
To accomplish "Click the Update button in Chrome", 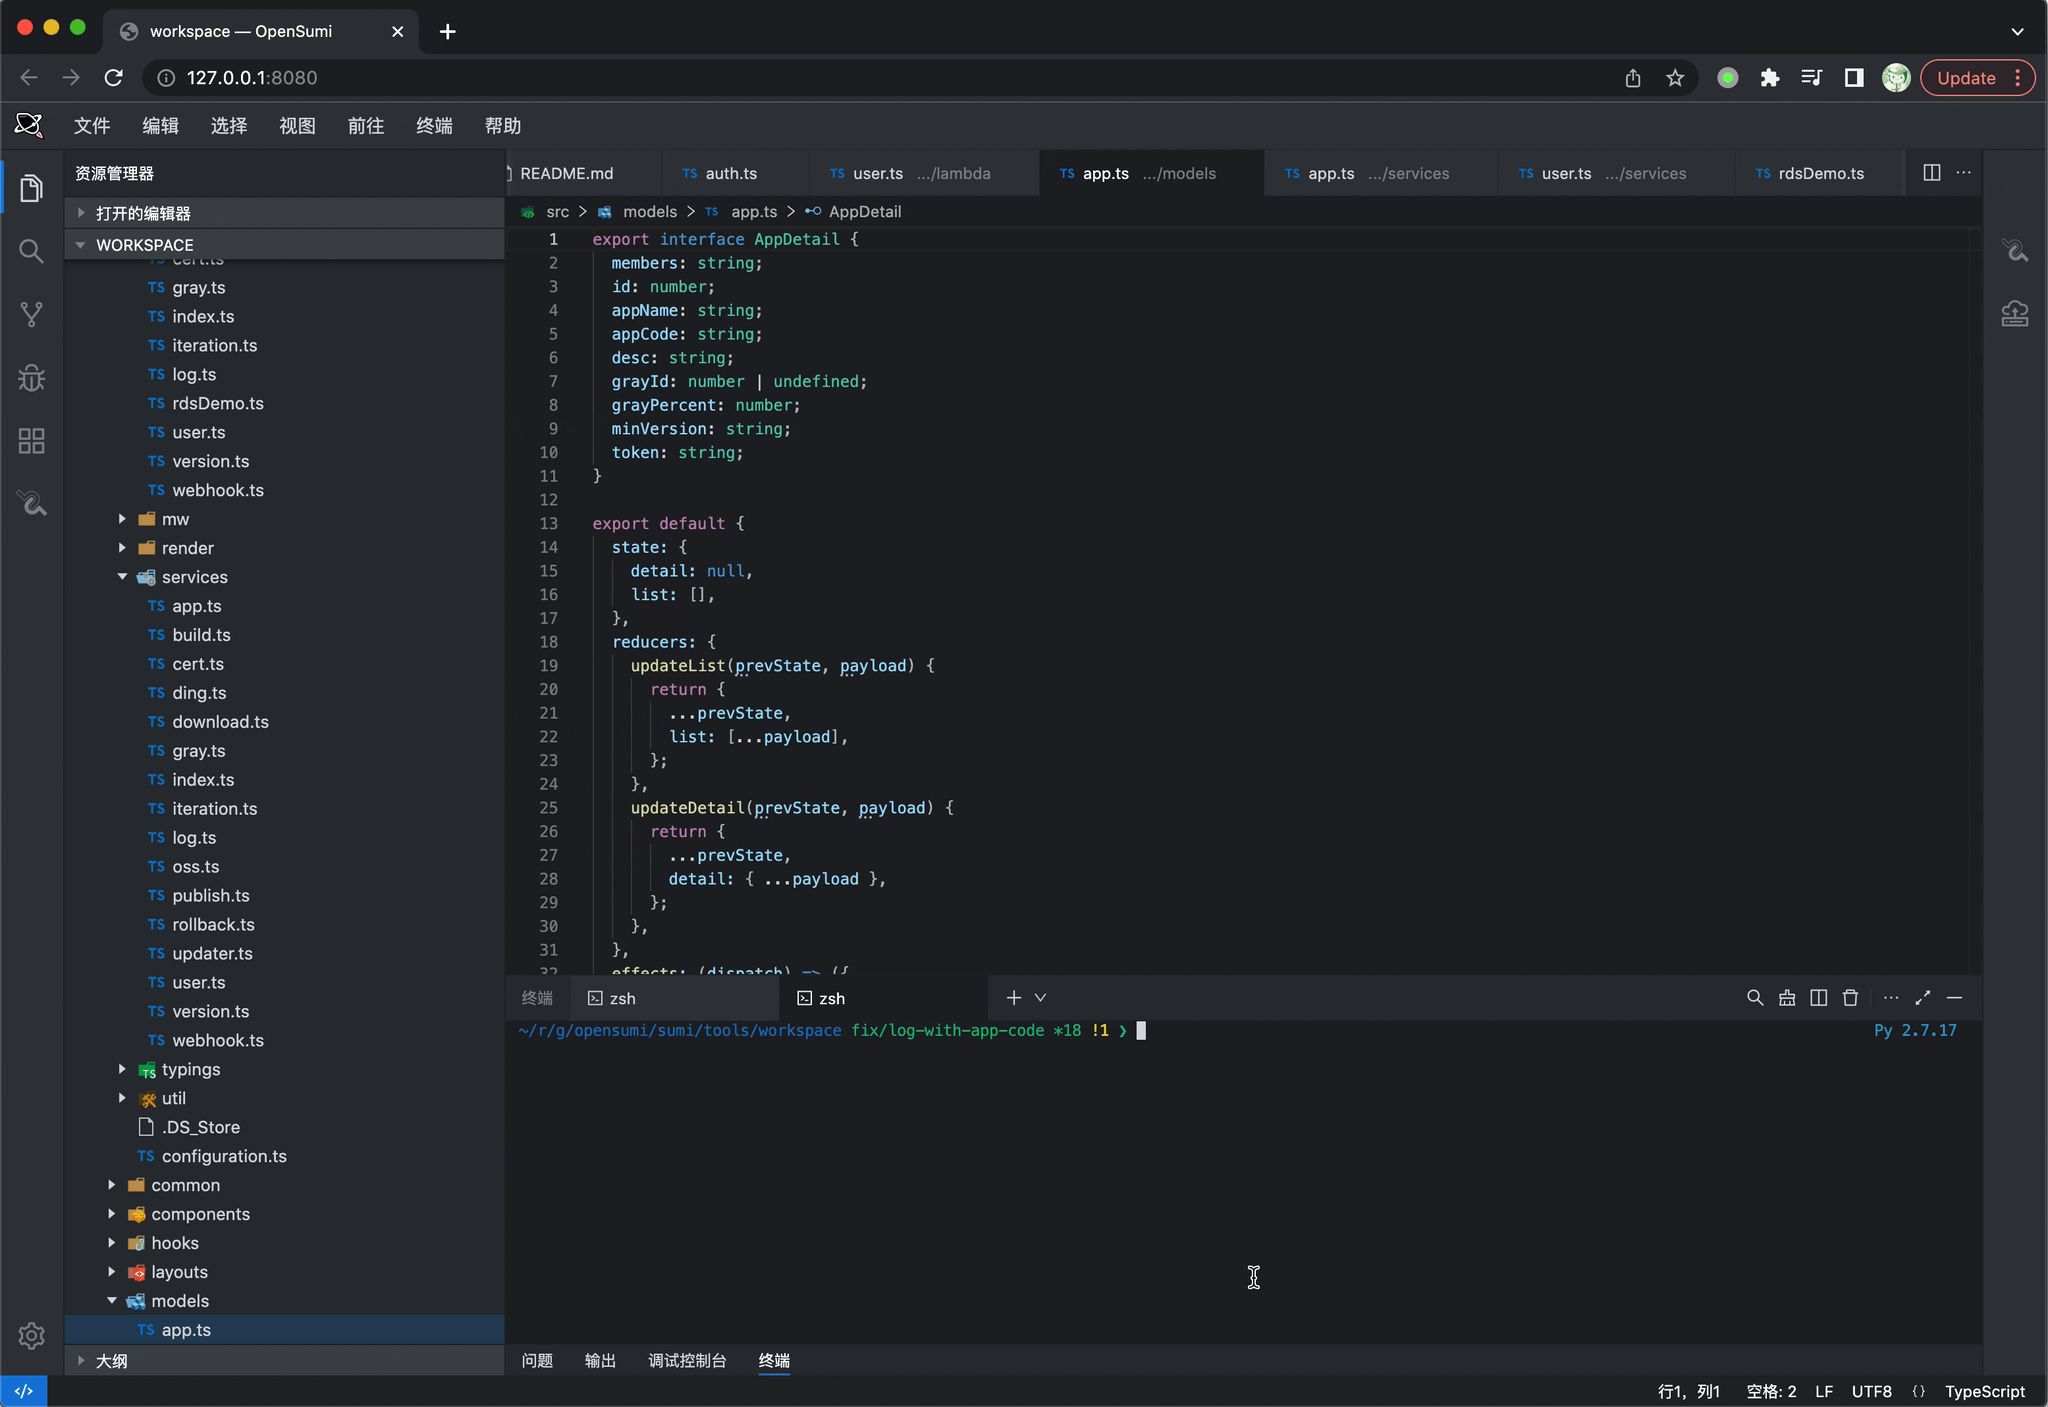I will [x=1978, y=78].
